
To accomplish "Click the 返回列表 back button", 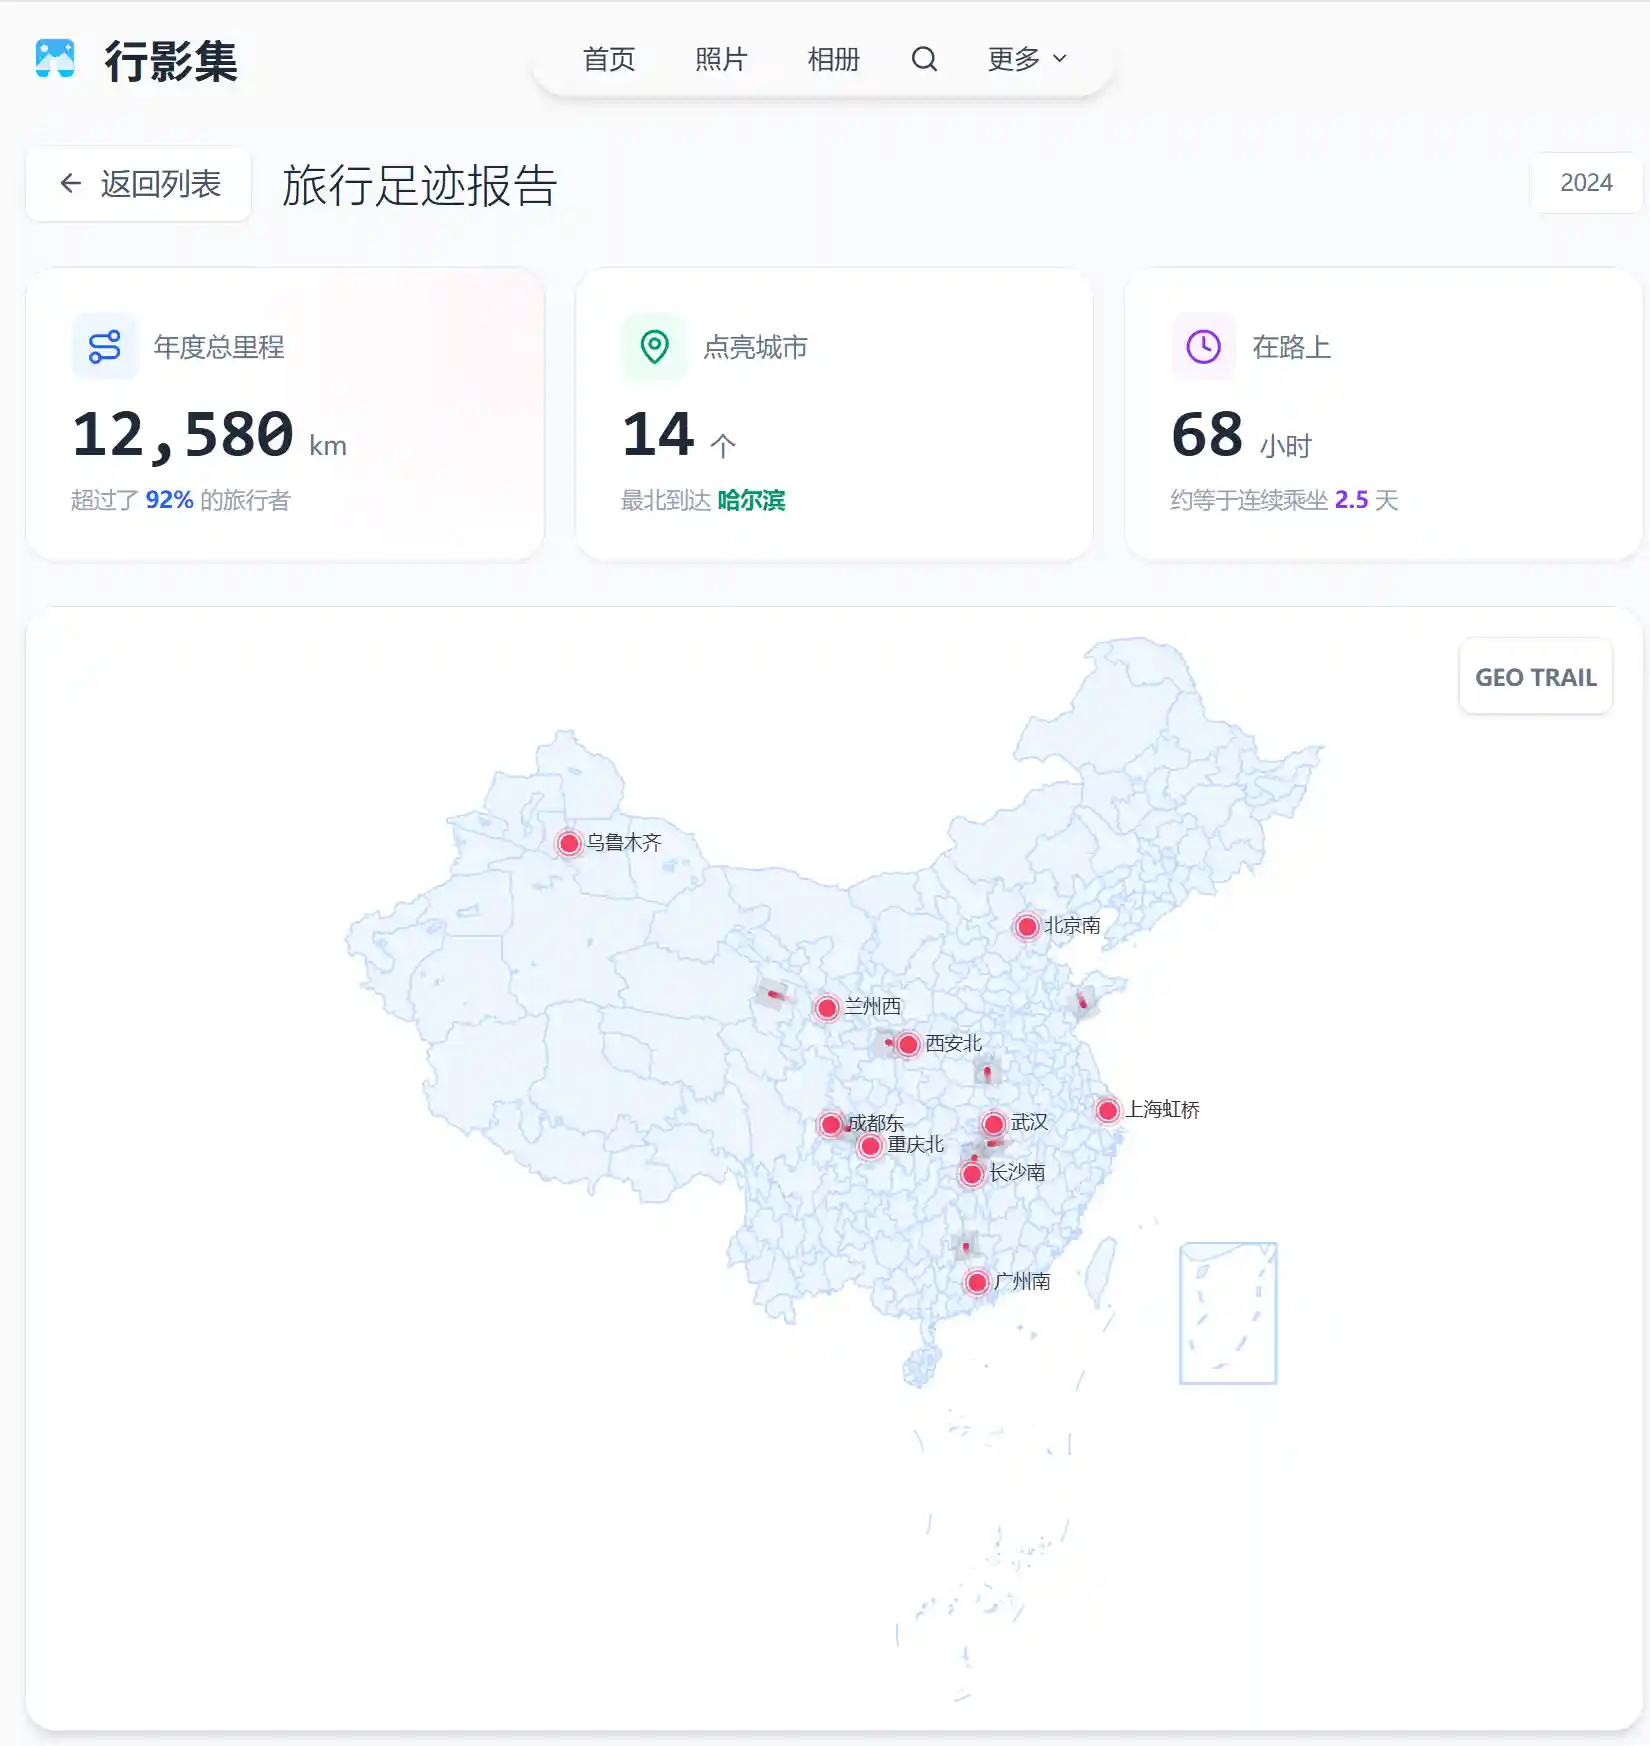I will click(139, 184).
